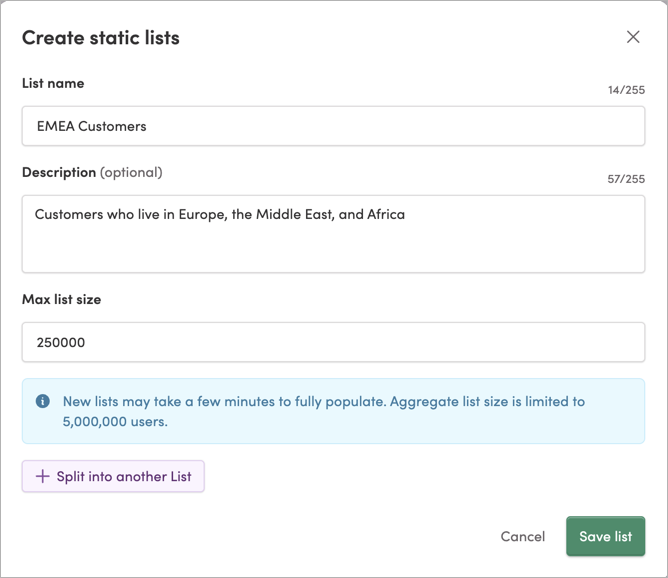Click the List name label
The height and width of the screenshot is (578, 668).
click(x=53, y=83)
